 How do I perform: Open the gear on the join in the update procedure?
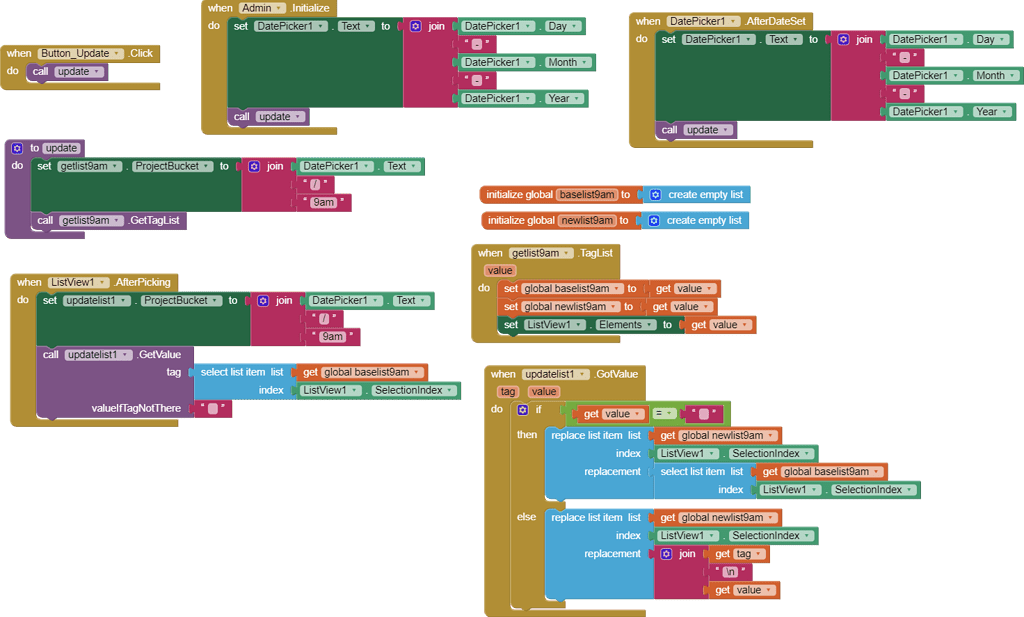tap(256, 166)
